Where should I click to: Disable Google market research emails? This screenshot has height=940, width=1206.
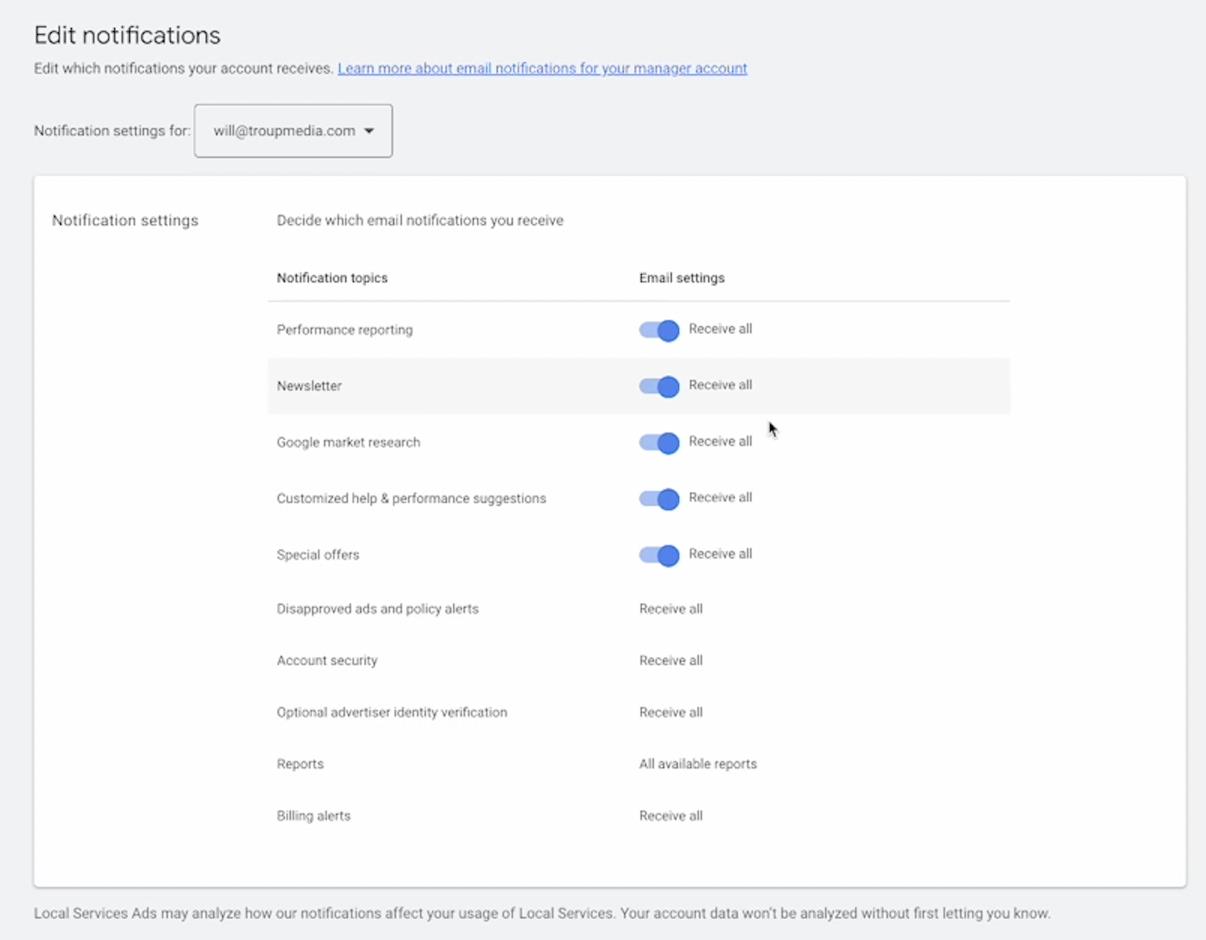659,442
